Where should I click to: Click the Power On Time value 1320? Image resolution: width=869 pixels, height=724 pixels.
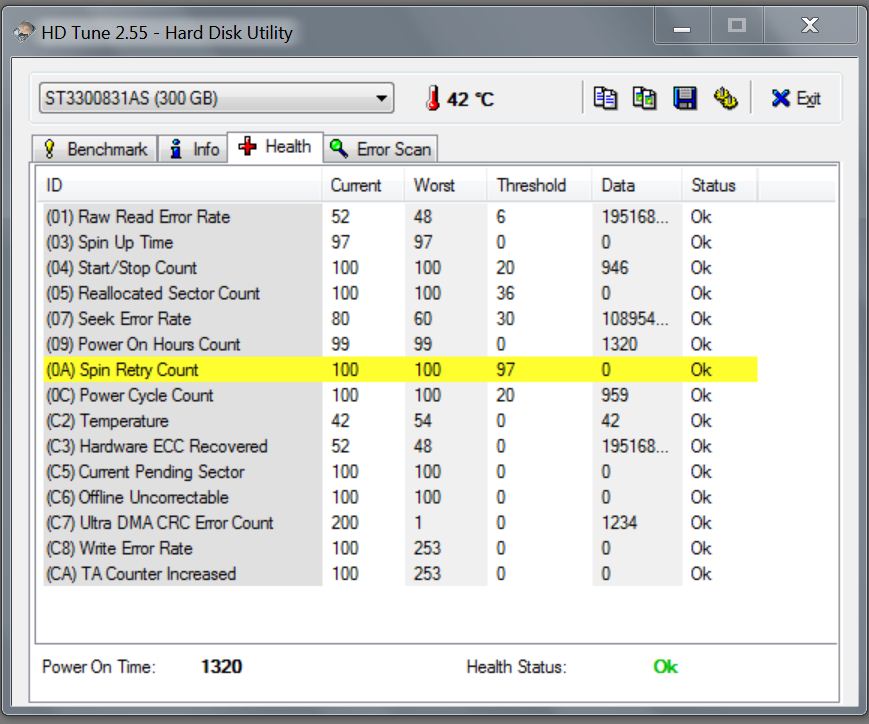(222, 666)
